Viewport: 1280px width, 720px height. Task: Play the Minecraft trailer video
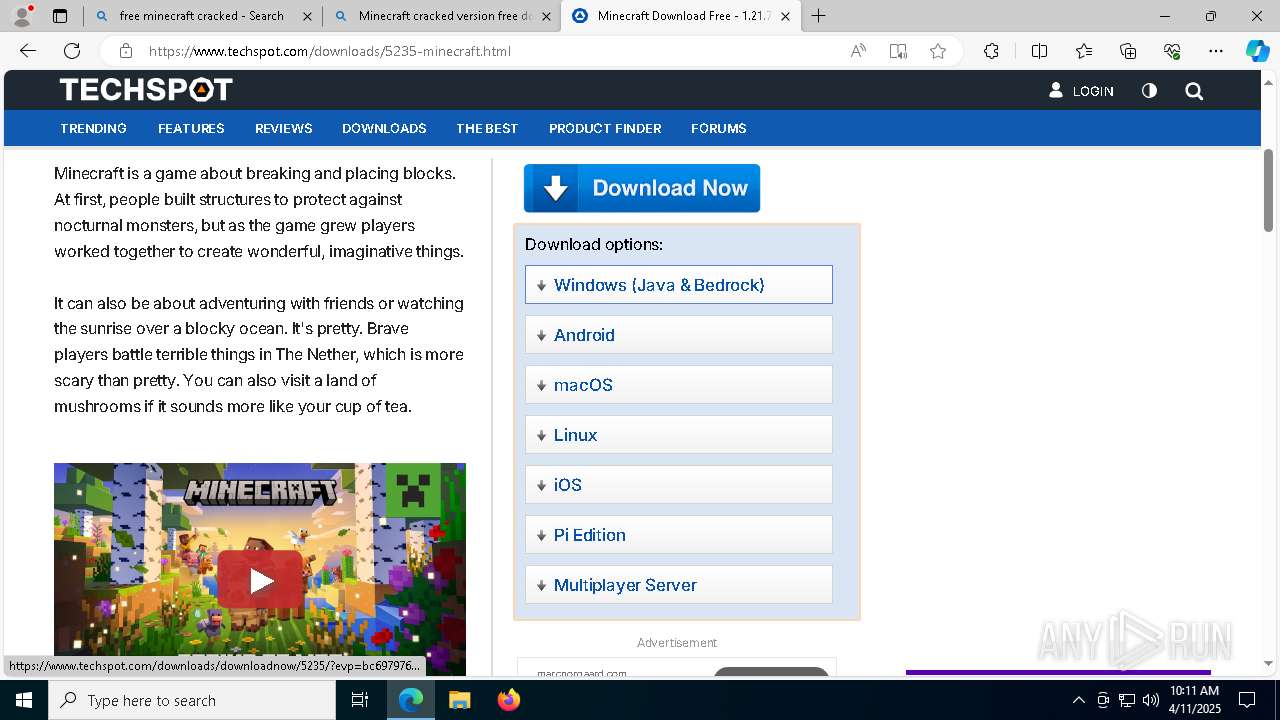260,580
